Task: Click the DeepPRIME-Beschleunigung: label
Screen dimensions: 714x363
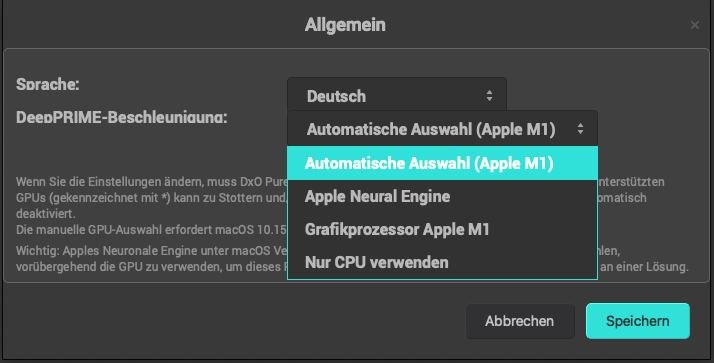Action: click(122, 118)
